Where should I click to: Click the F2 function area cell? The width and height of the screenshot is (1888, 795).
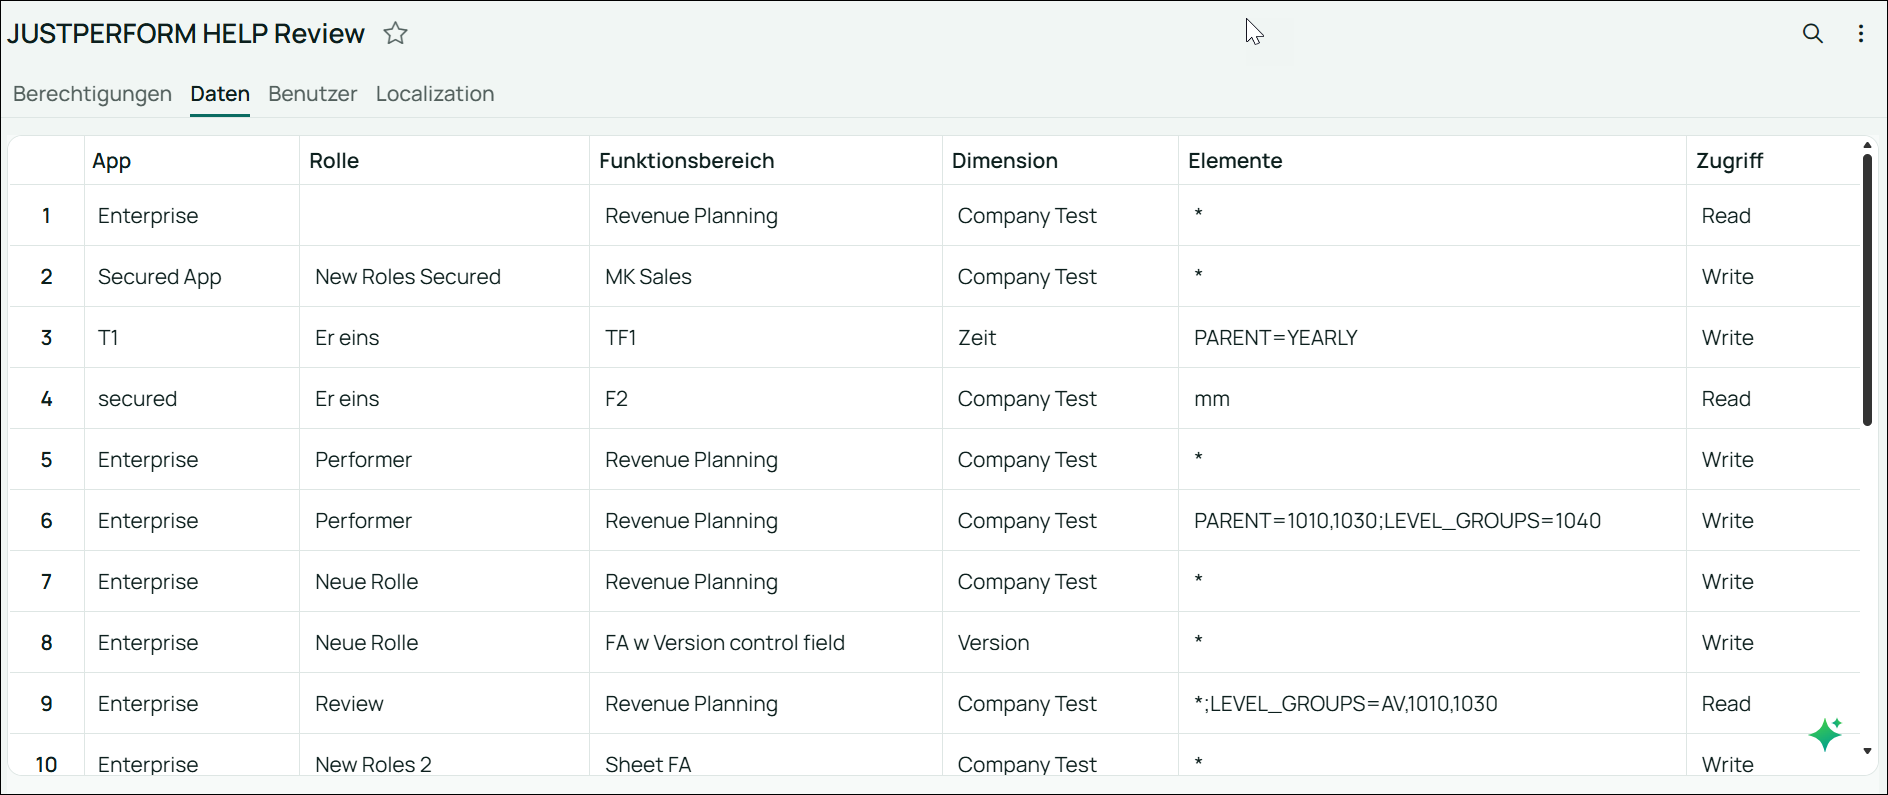tap(766, 399)
